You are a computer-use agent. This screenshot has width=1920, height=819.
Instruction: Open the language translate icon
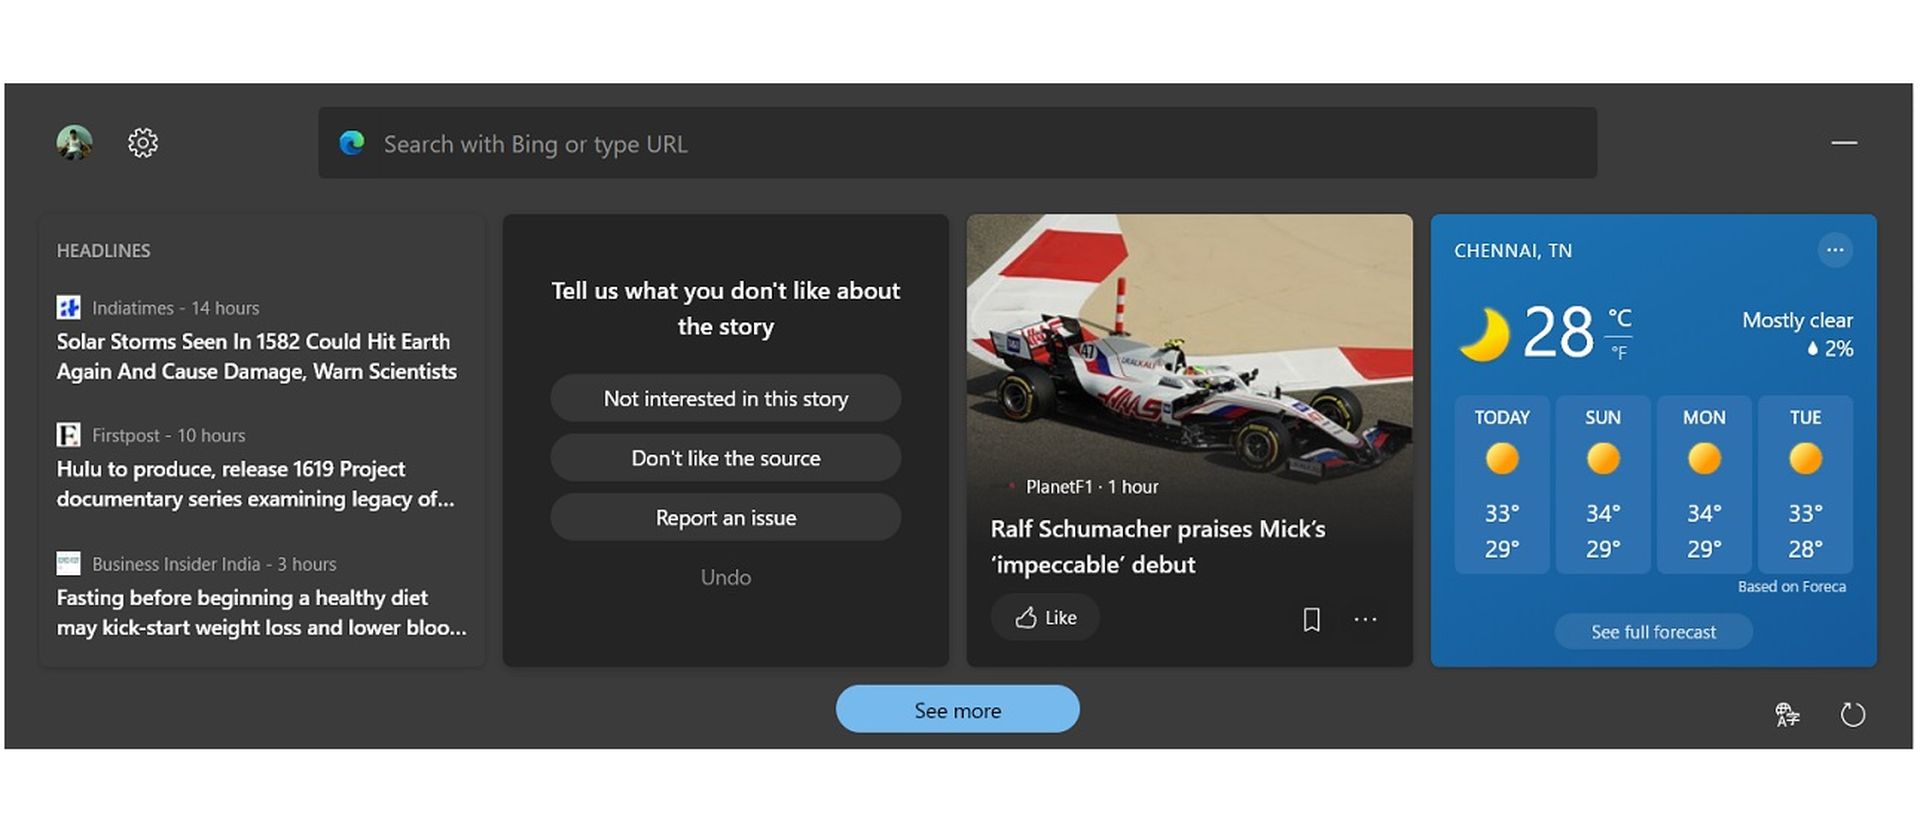click(x=1787, y=714)
